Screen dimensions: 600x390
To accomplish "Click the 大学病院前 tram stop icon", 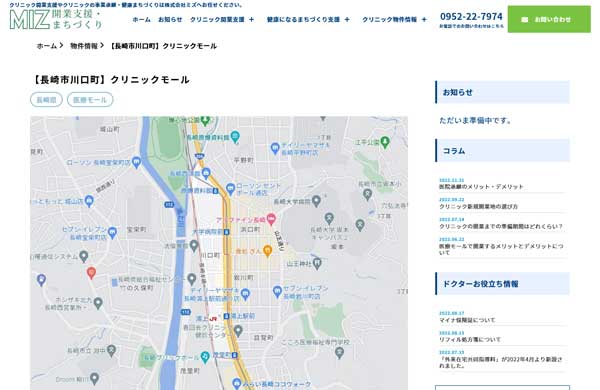I will tap(227, 232).
